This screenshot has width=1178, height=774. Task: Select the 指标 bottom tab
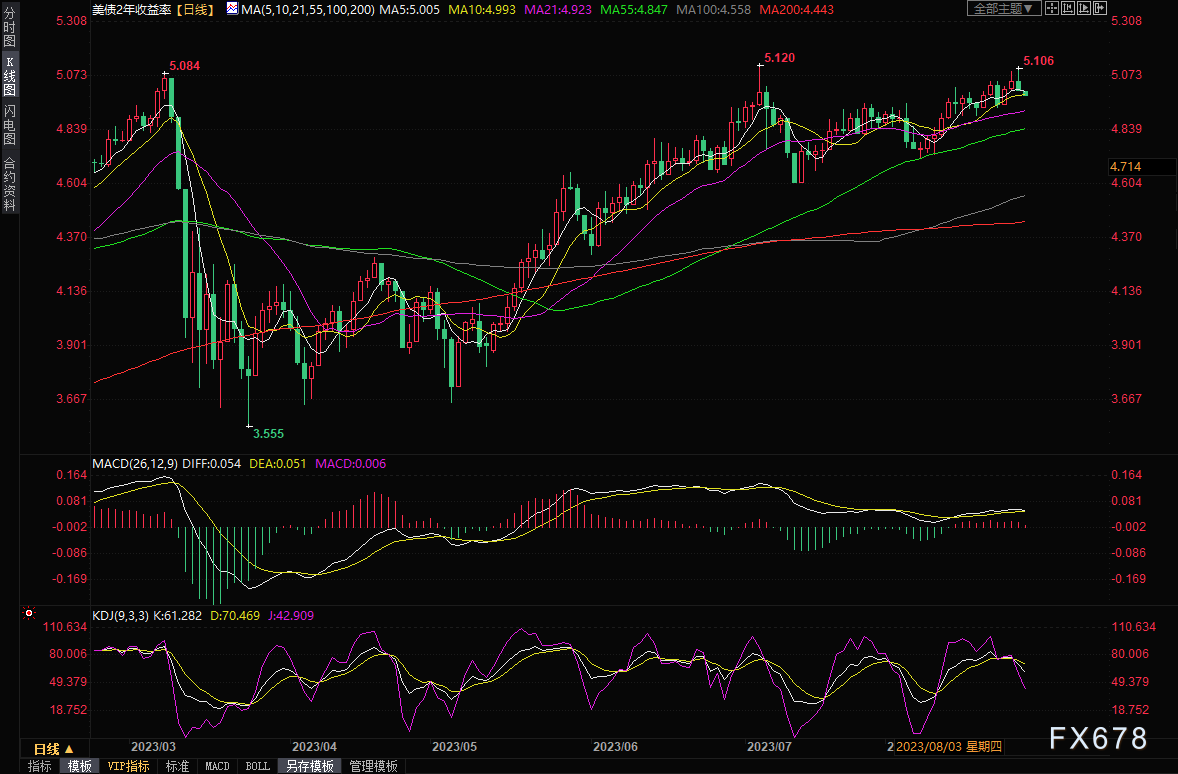tap(40, 766)
